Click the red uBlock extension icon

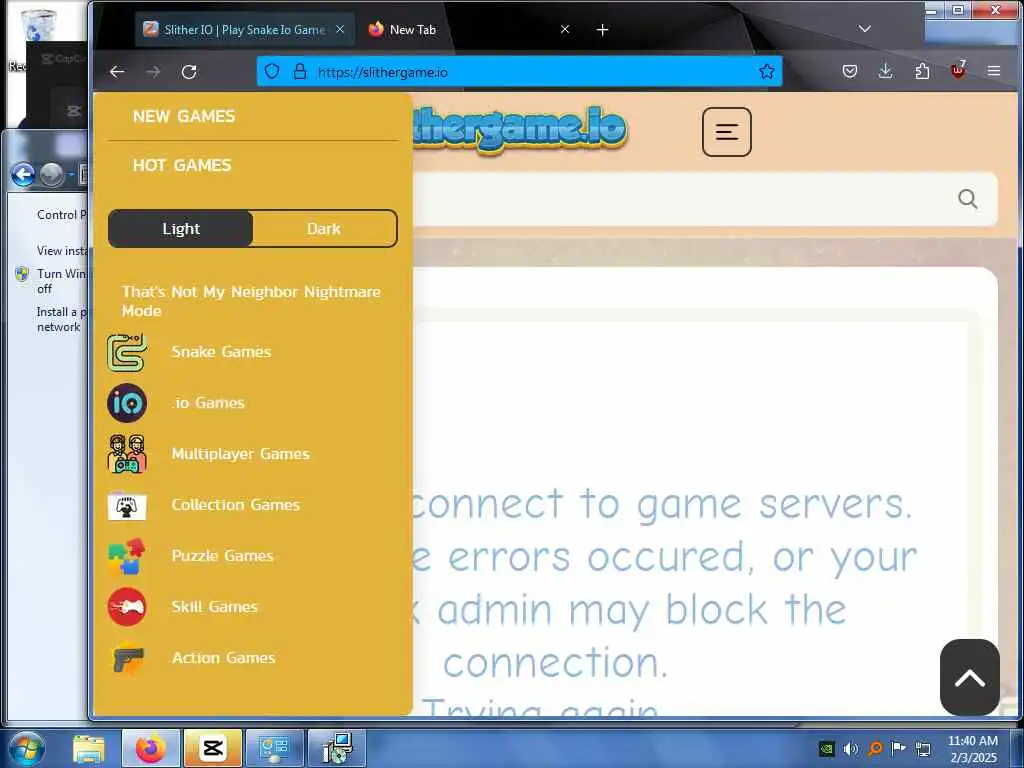coord(958,71)
